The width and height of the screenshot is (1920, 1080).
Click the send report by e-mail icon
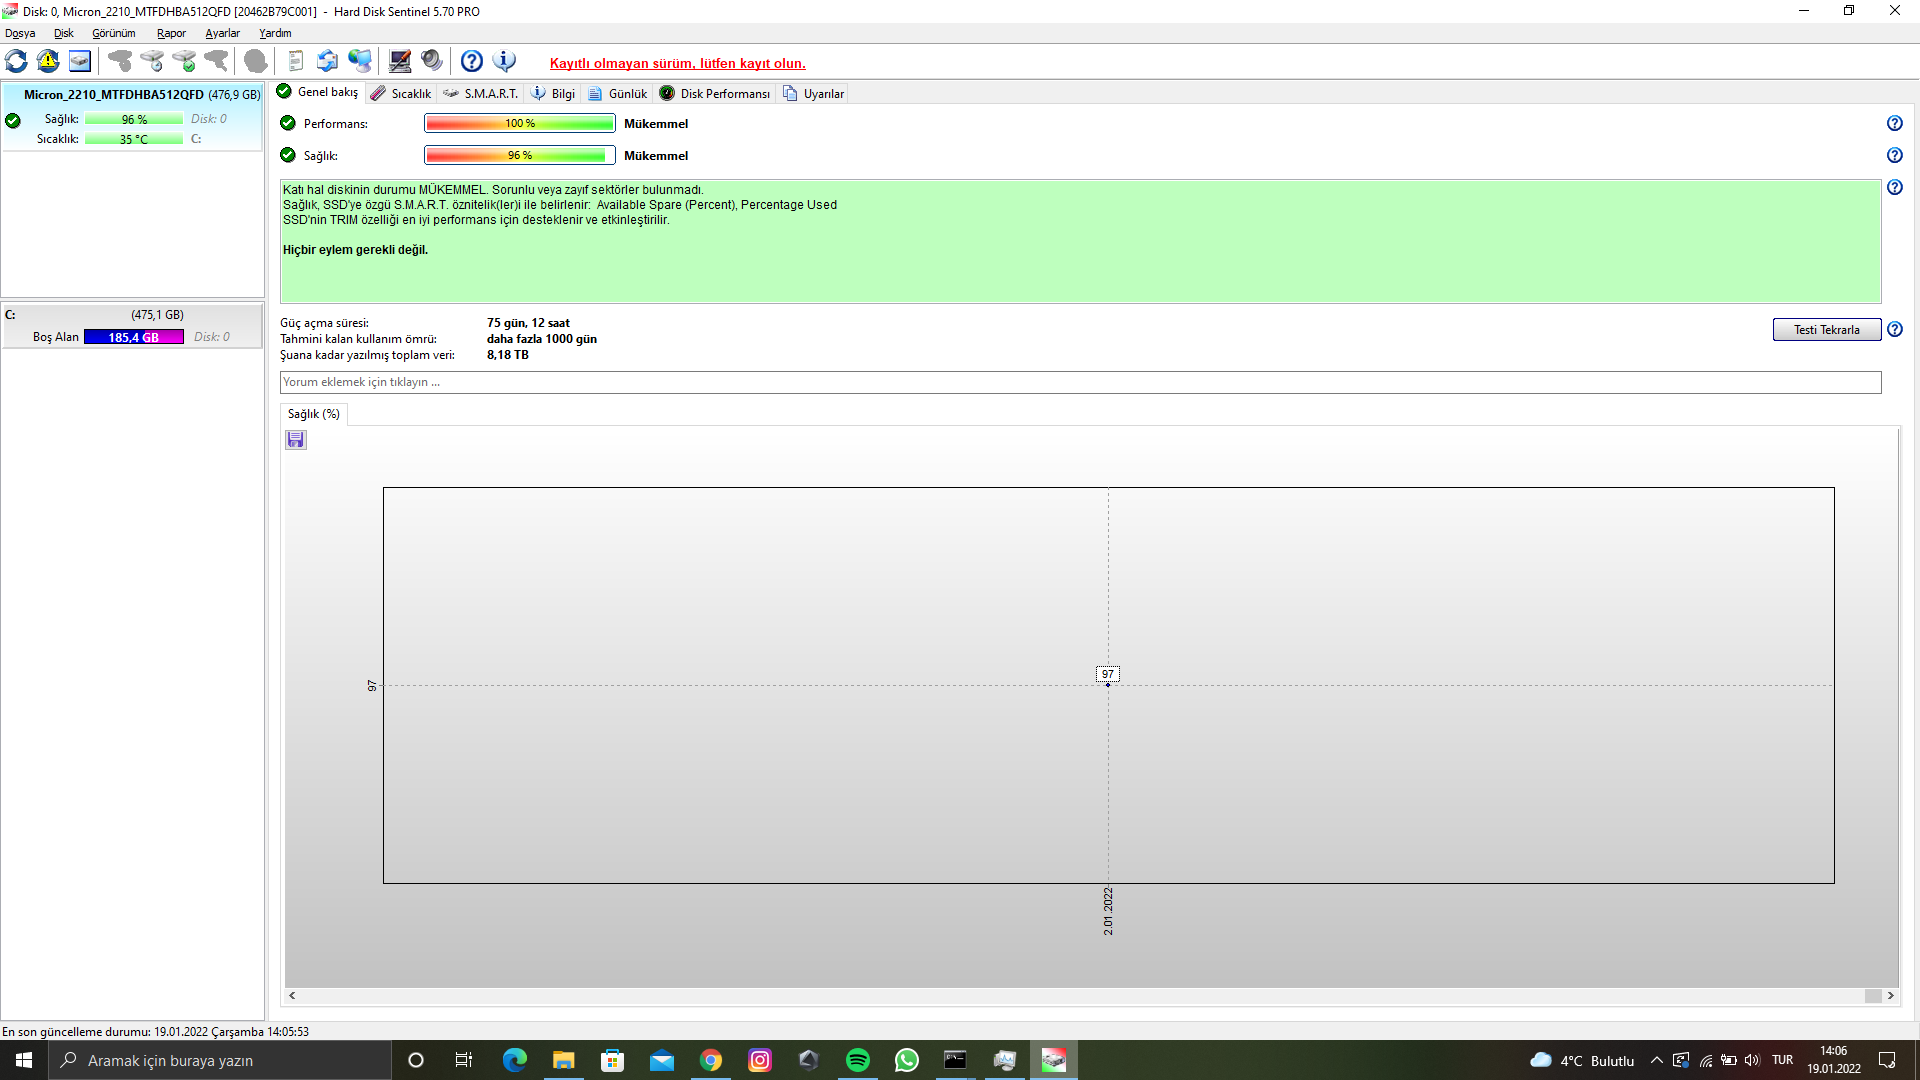coord(327,61)
